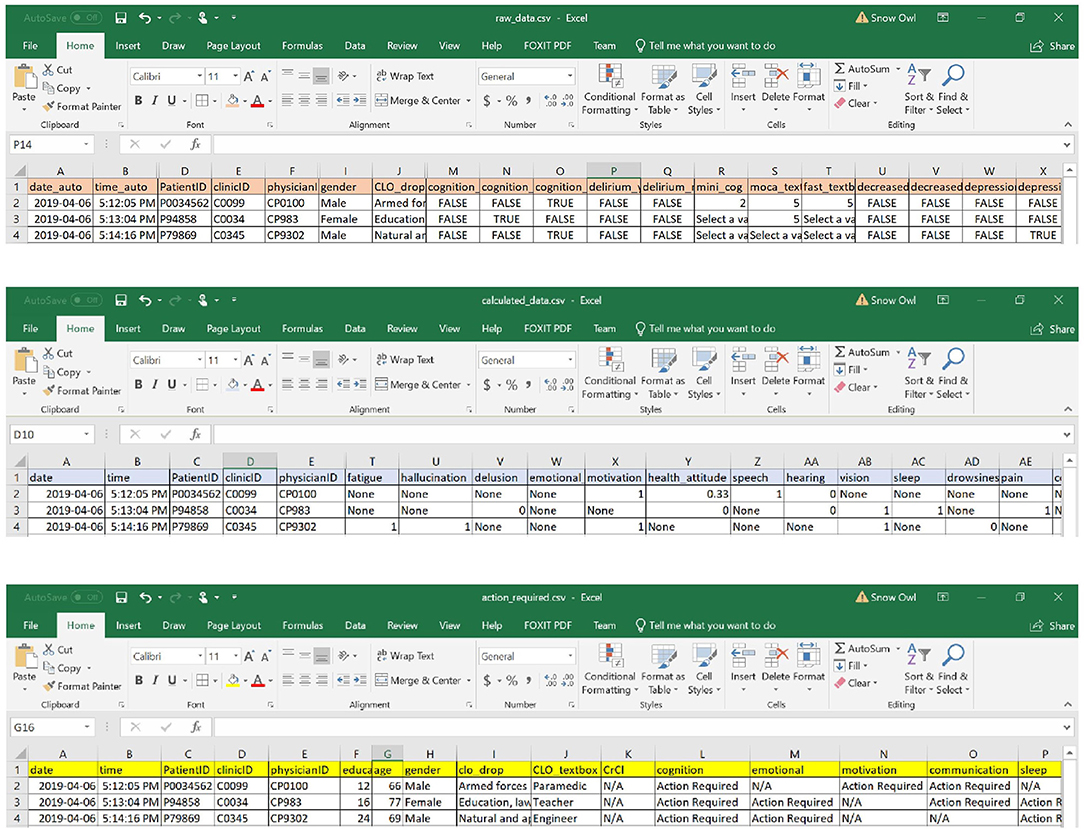The height and width of the screenshot is (829, 1084).
Task: Click accounting dollar format in action_required.csv ribbon
Action: pos(487,680)
